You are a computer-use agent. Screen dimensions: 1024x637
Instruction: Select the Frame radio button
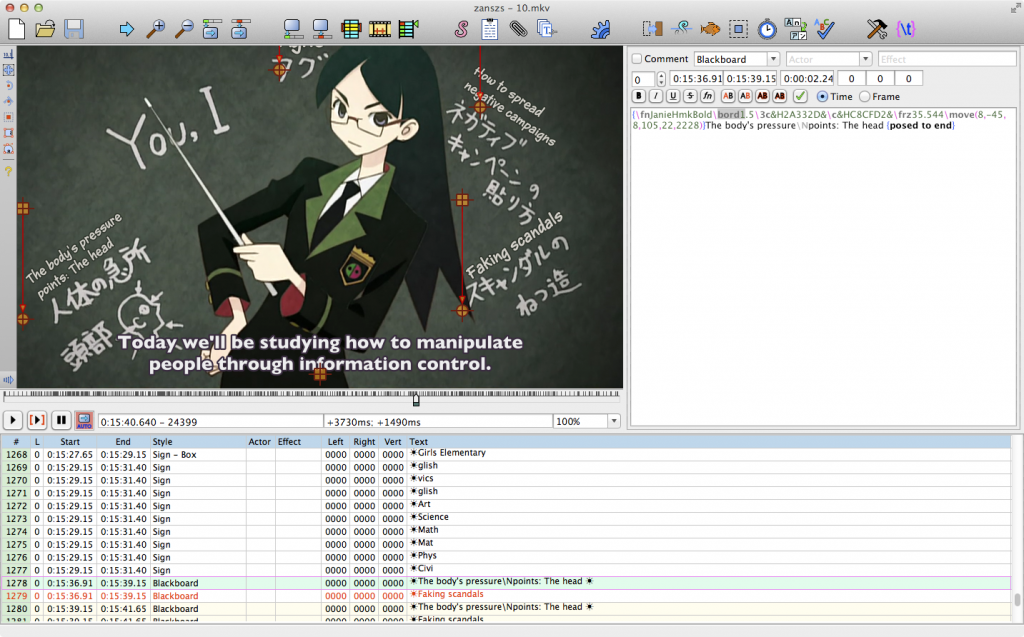pos(865,97)
